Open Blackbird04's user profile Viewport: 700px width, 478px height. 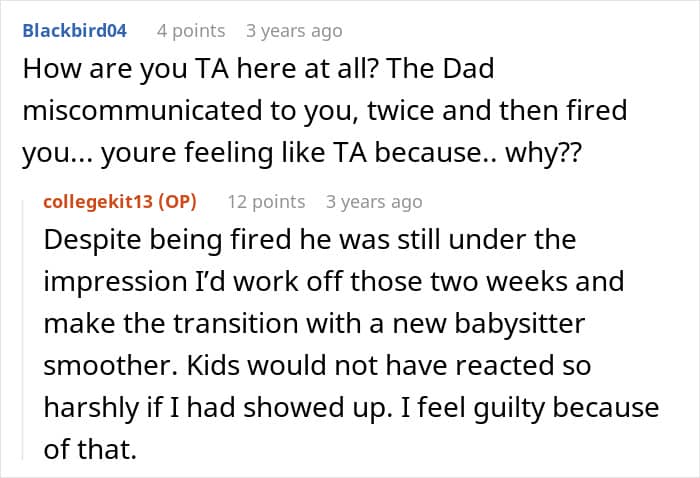[x=74, y=30]
